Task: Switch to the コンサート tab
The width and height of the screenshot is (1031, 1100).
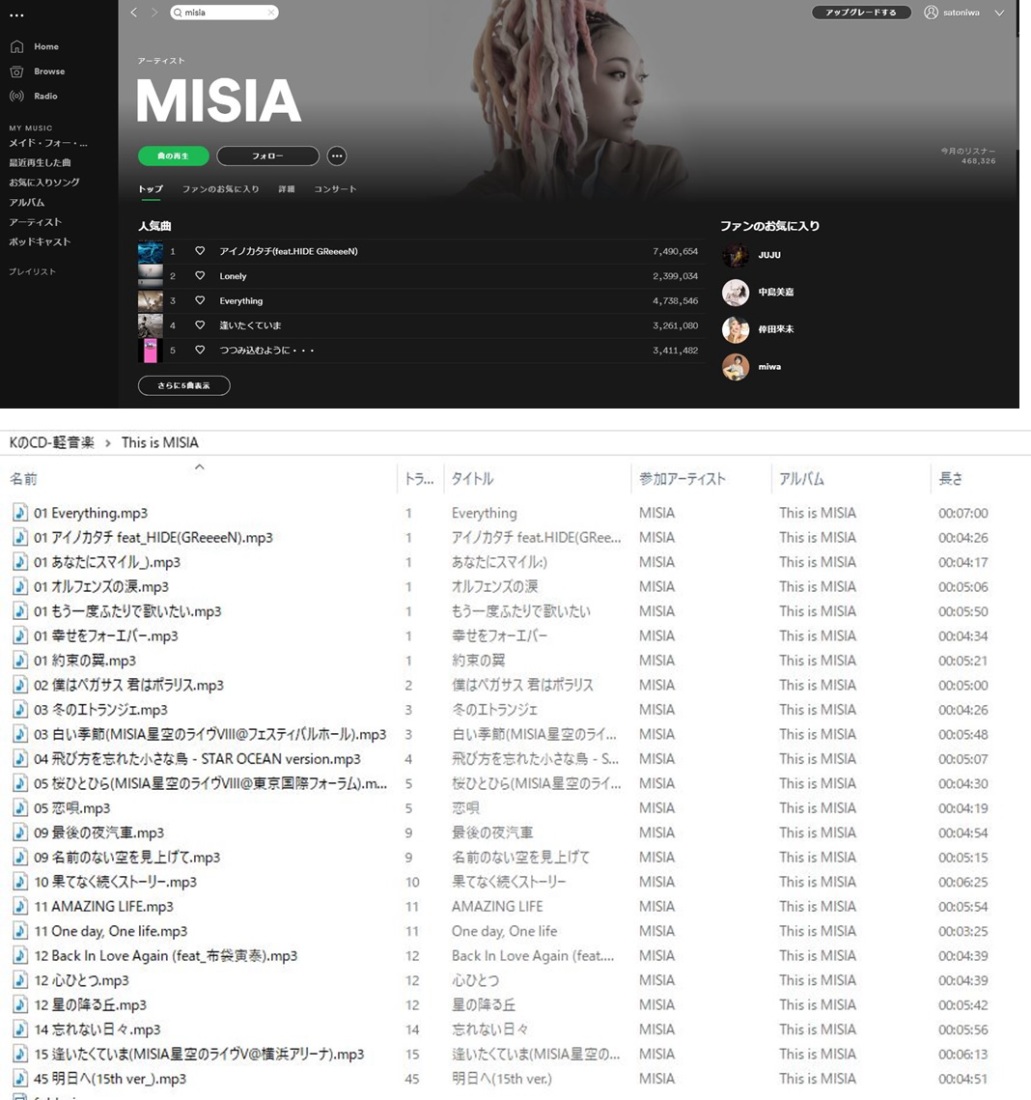Action: [335, 189]
